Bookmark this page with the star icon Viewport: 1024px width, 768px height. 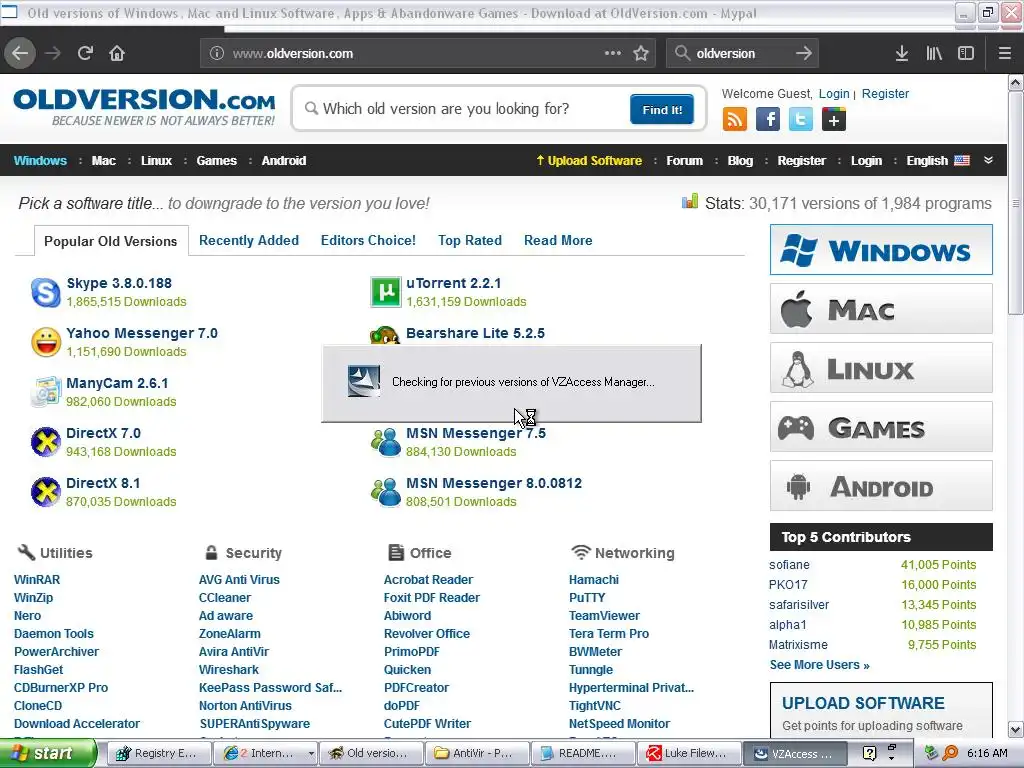pyautogui.click(x=641, y=53)
